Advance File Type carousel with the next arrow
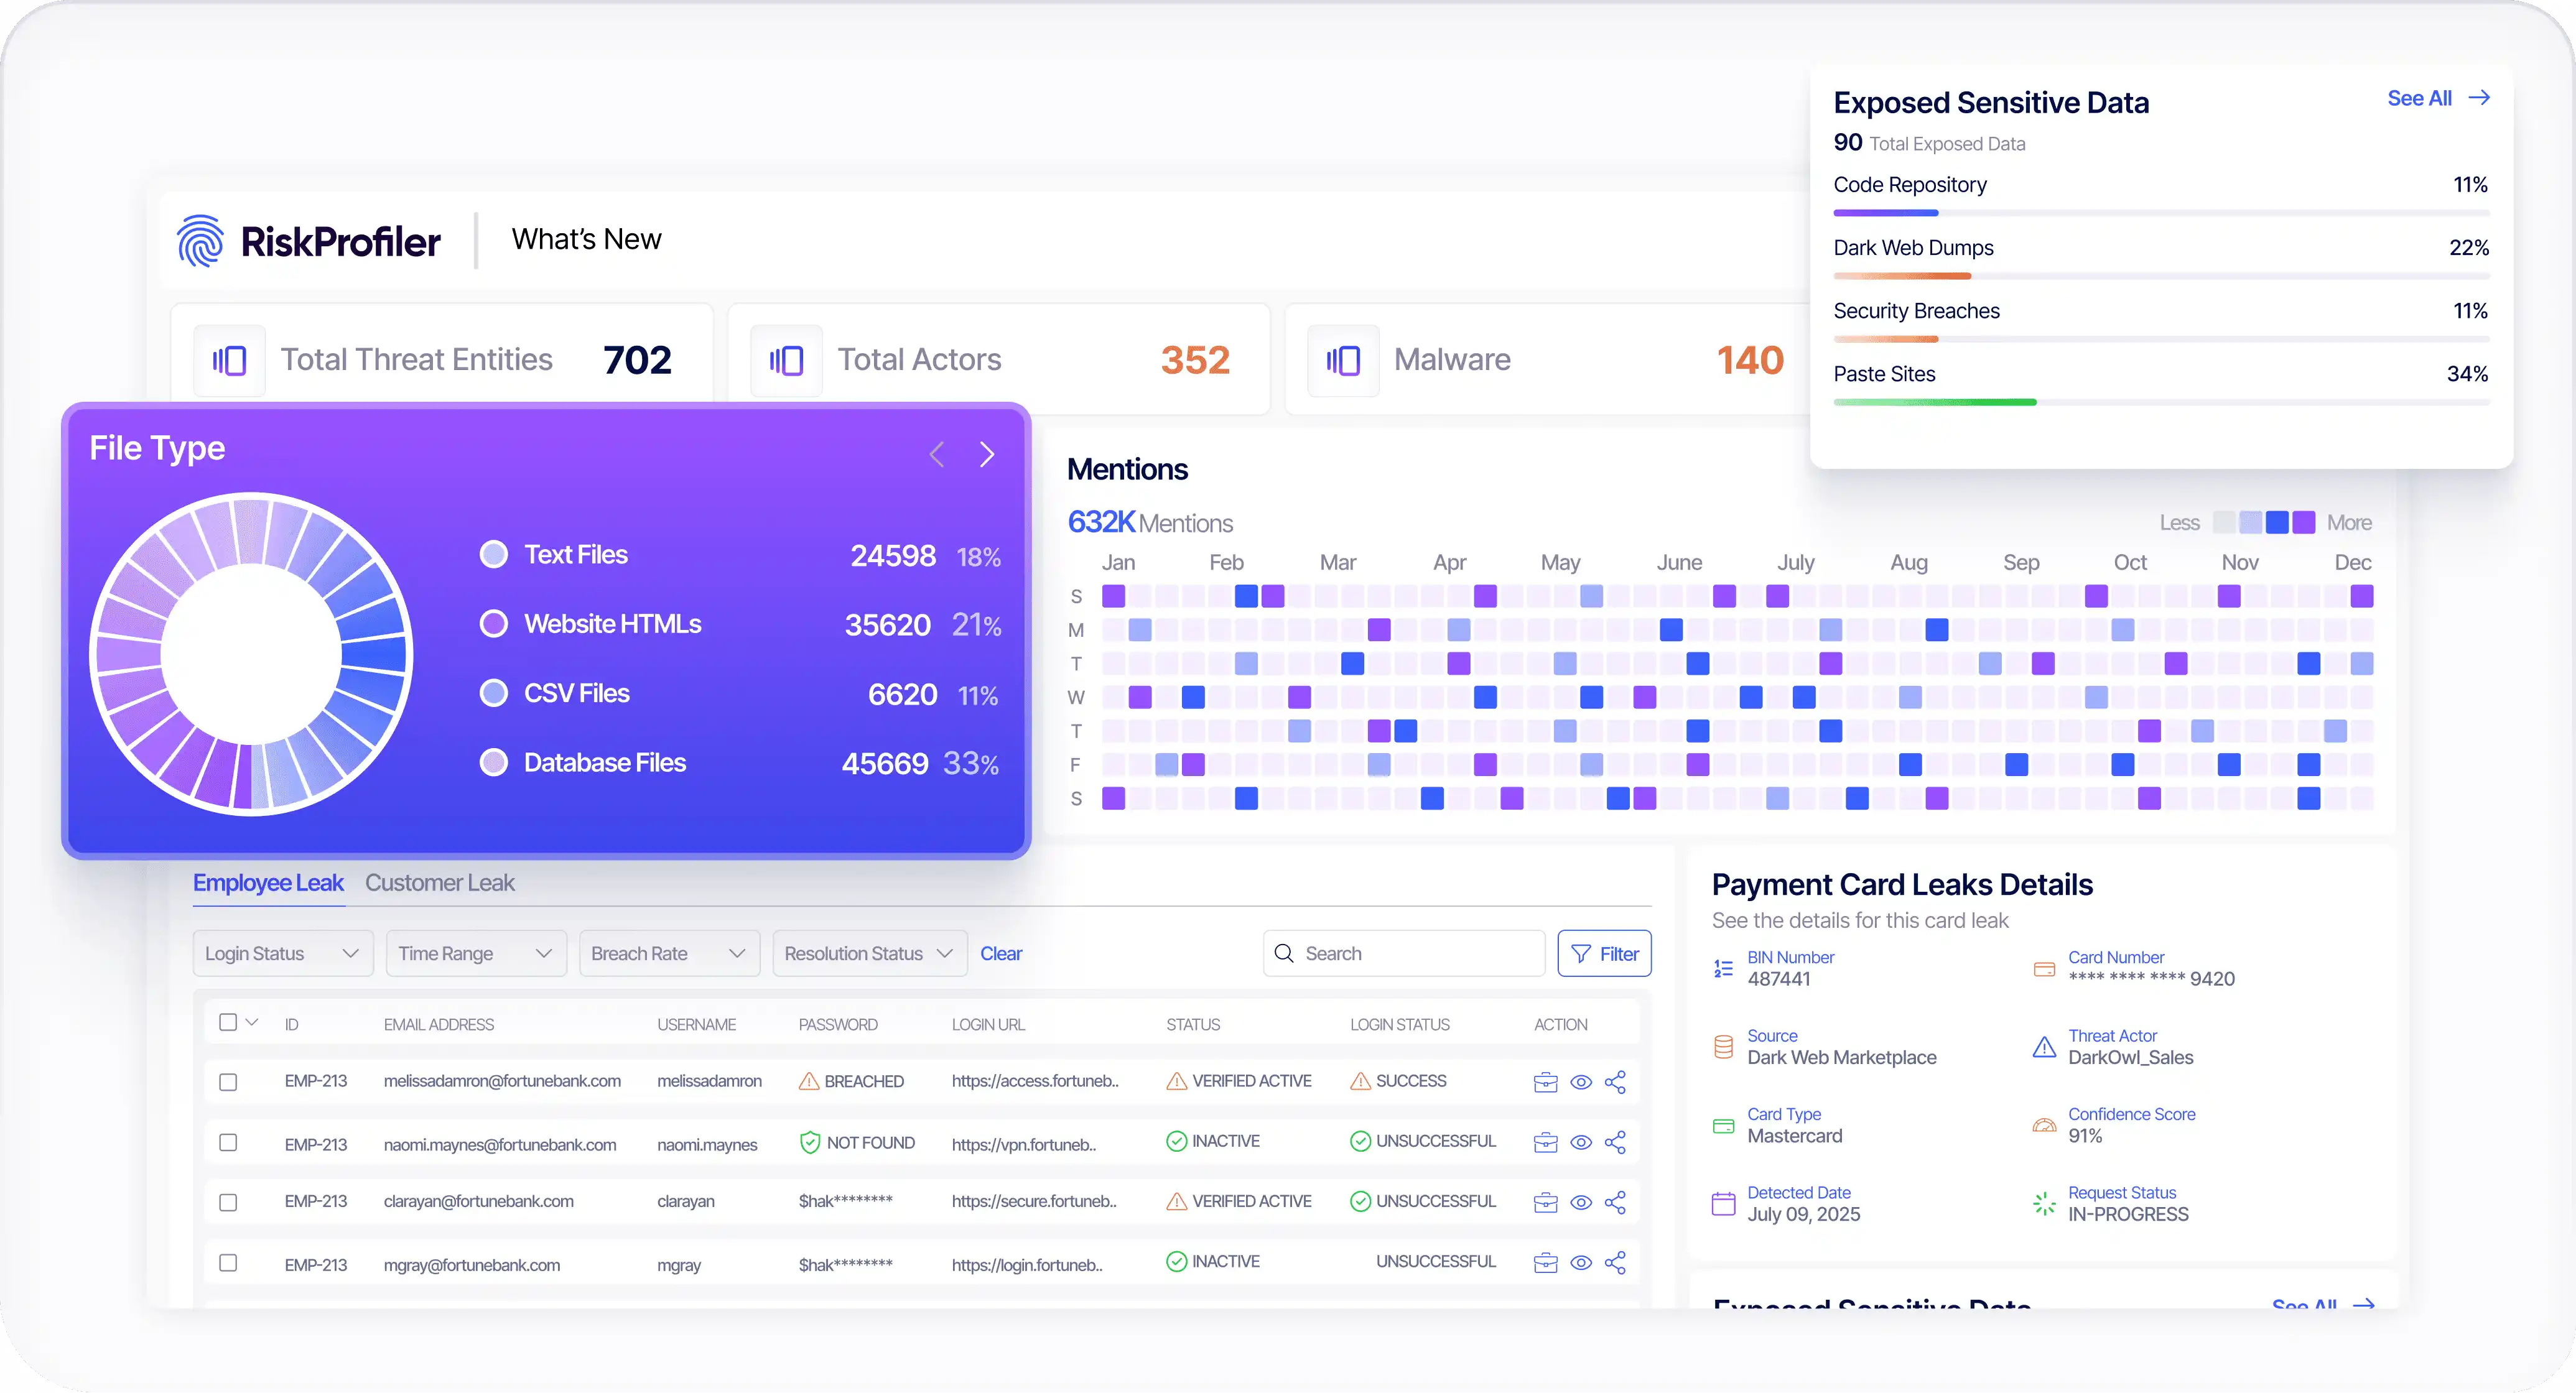The width and height of the screenshot is (2576, 1393). click(988, 454)
